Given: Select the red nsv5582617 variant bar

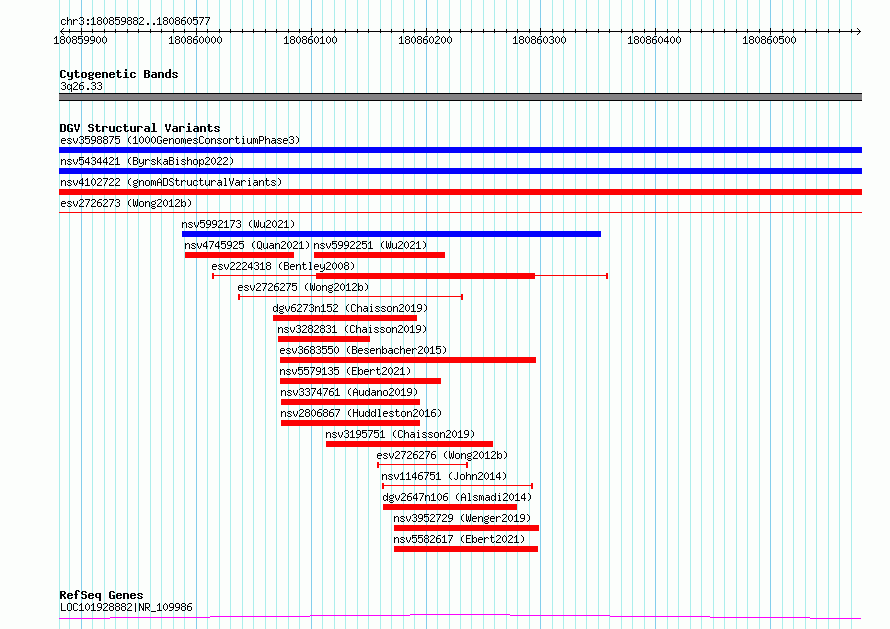Looking at the screenshot, I should click(x=466, y=549).
